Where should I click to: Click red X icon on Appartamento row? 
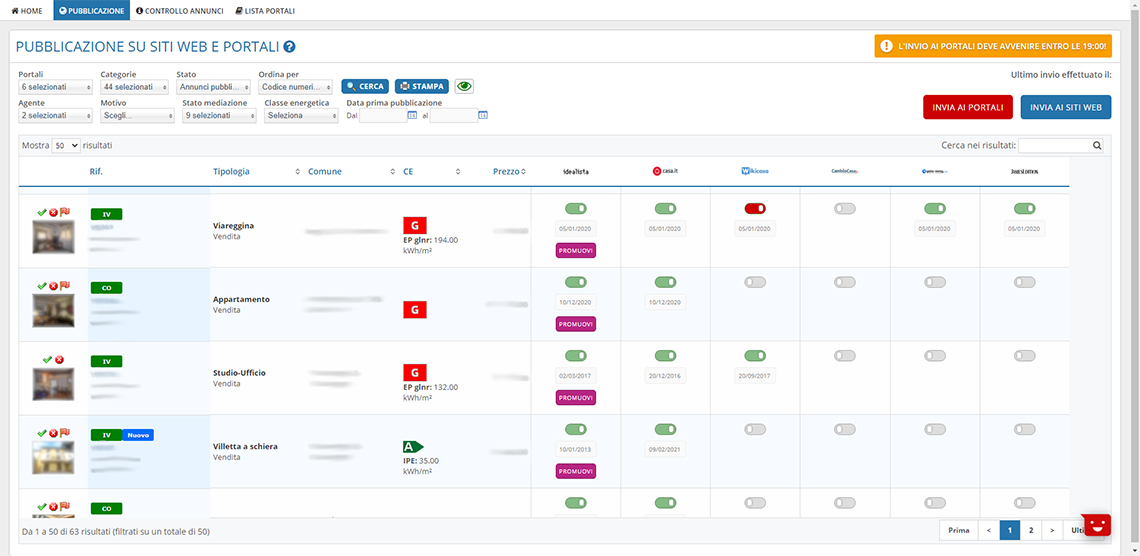click(x=53, y=286)
